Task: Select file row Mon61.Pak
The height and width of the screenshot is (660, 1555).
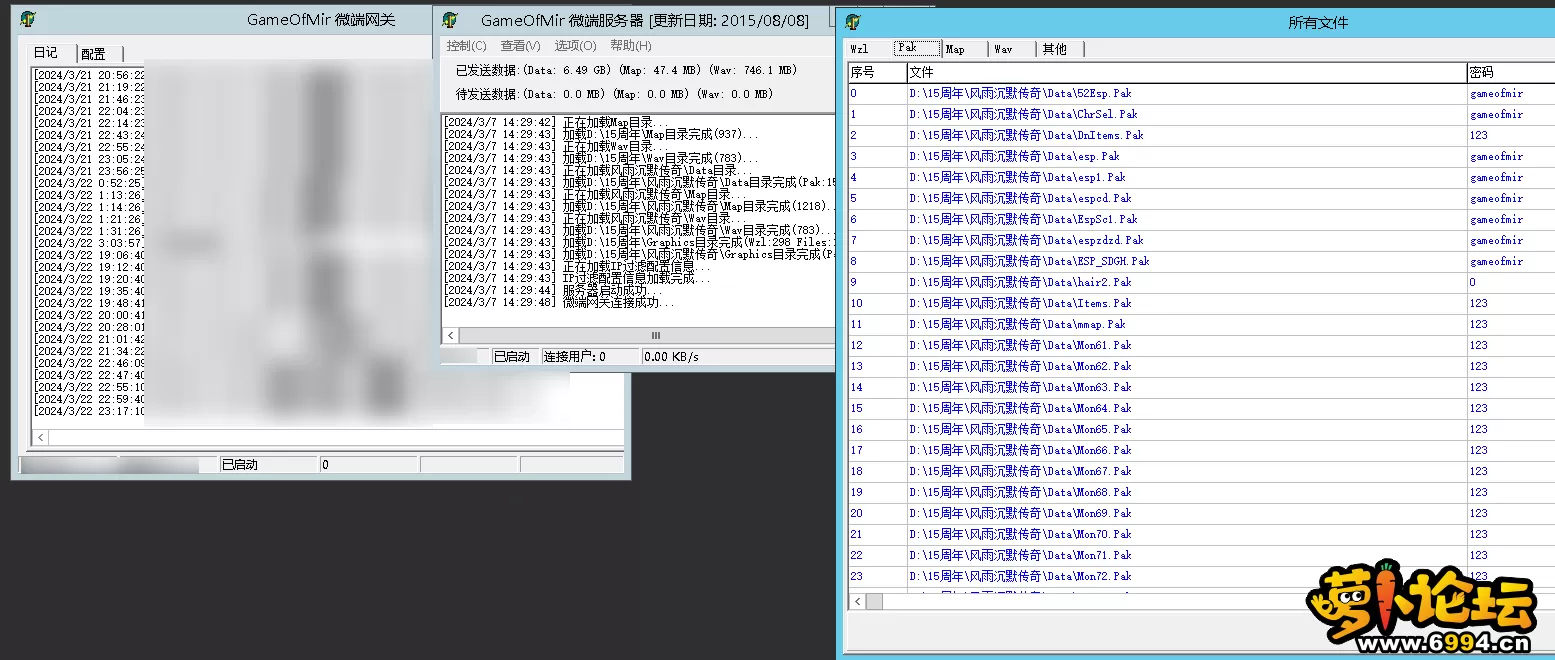Action: tap(1200, 345)
